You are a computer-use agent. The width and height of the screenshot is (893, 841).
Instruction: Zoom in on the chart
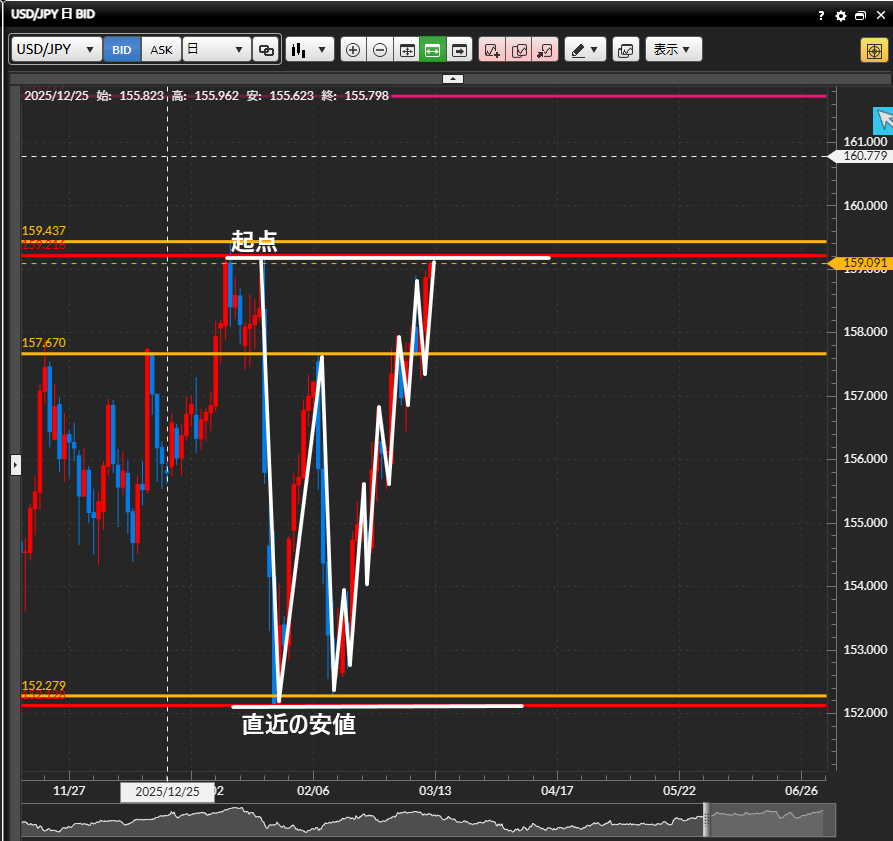[352, 49]
